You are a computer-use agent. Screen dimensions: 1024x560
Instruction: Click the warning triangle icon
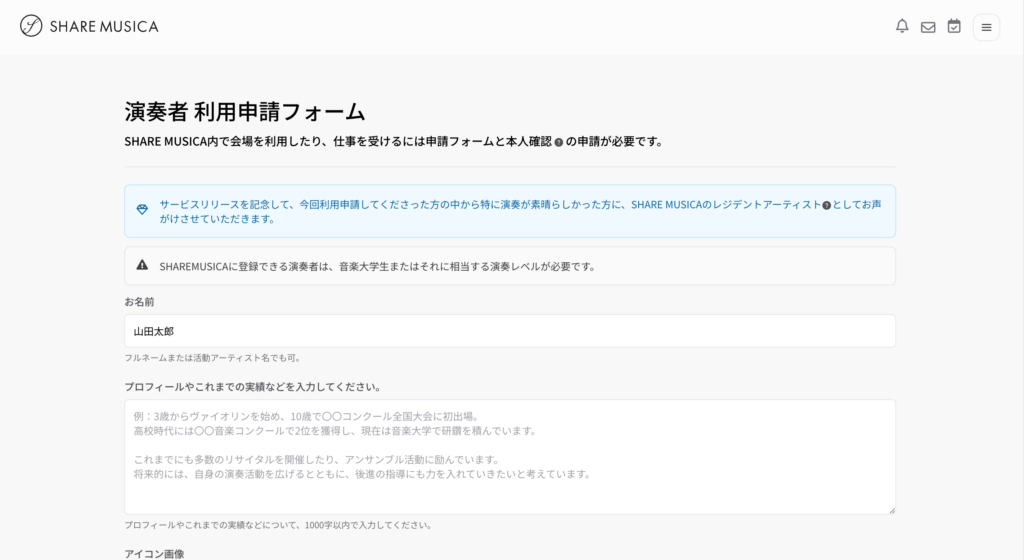tap(142, 266)
